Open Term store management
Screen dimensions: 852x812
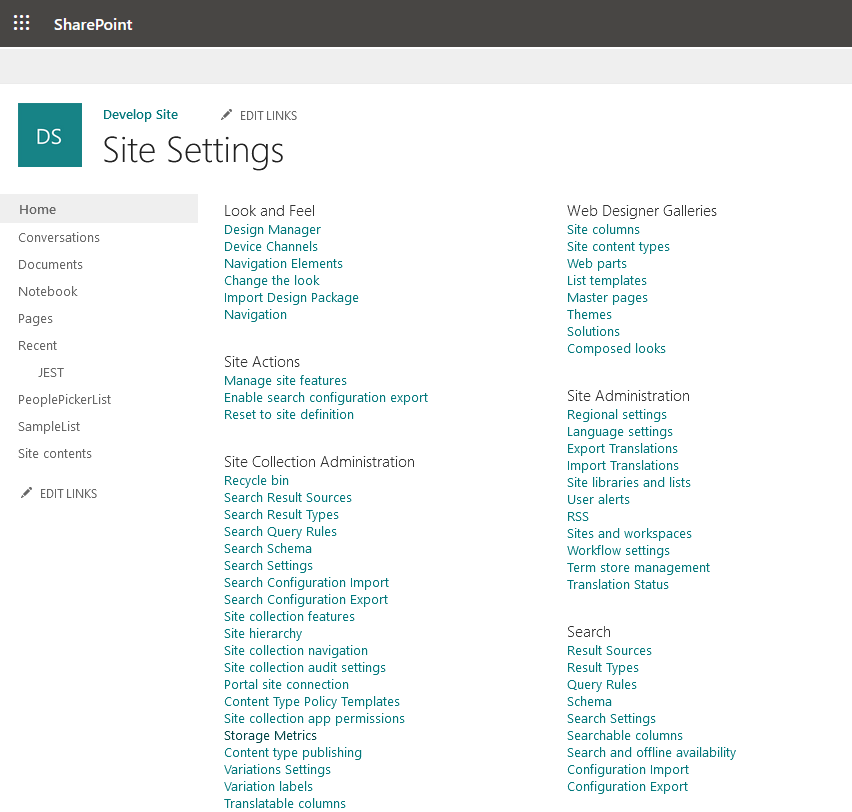tap(638, 568)
